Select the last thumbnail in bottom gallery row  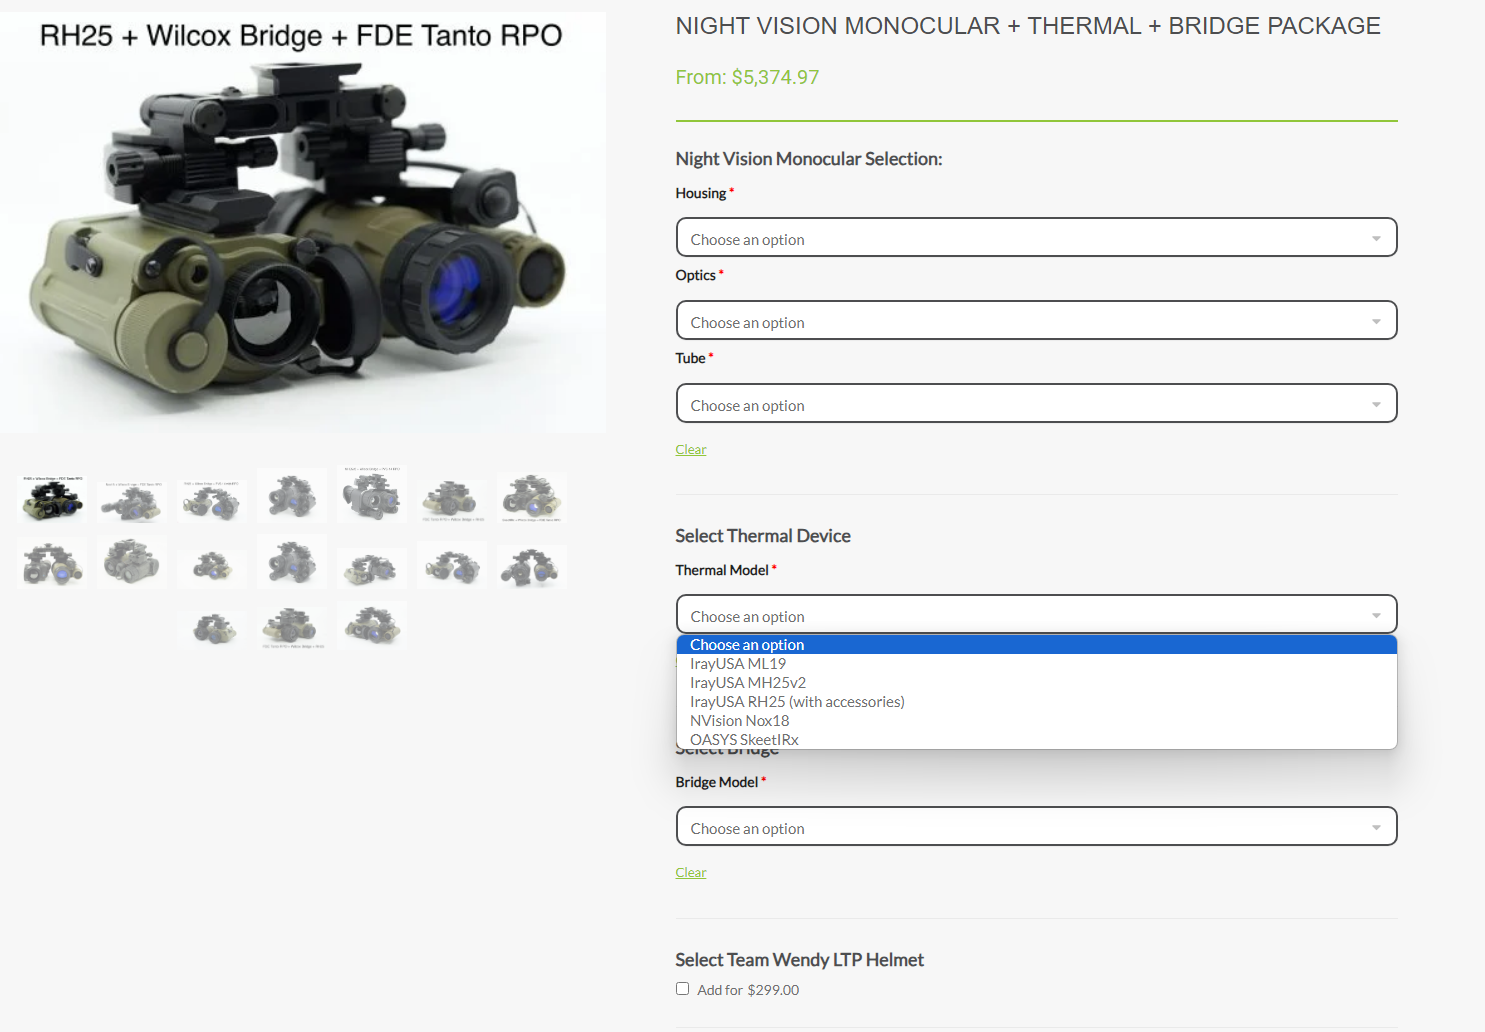point(372,625)
